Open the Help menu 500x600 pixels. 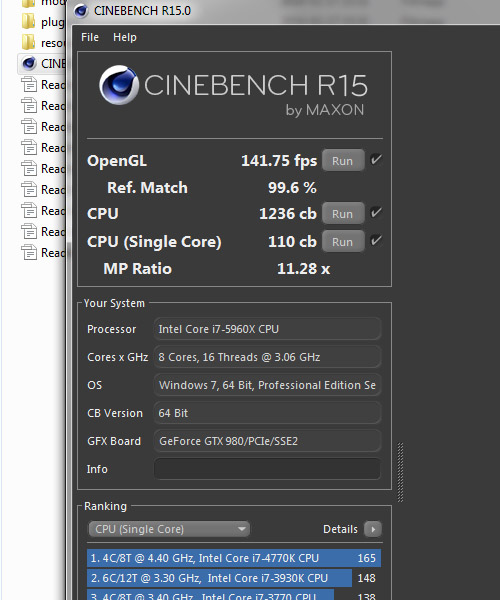pyautogui.click(x=125, y=37)
